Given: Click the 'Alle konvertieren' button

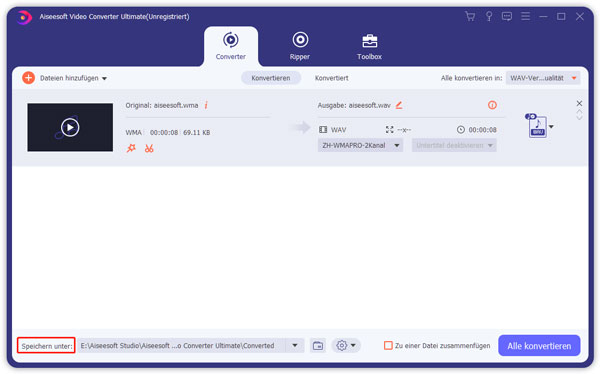Looking at the screenshot, I should [539, 346].
